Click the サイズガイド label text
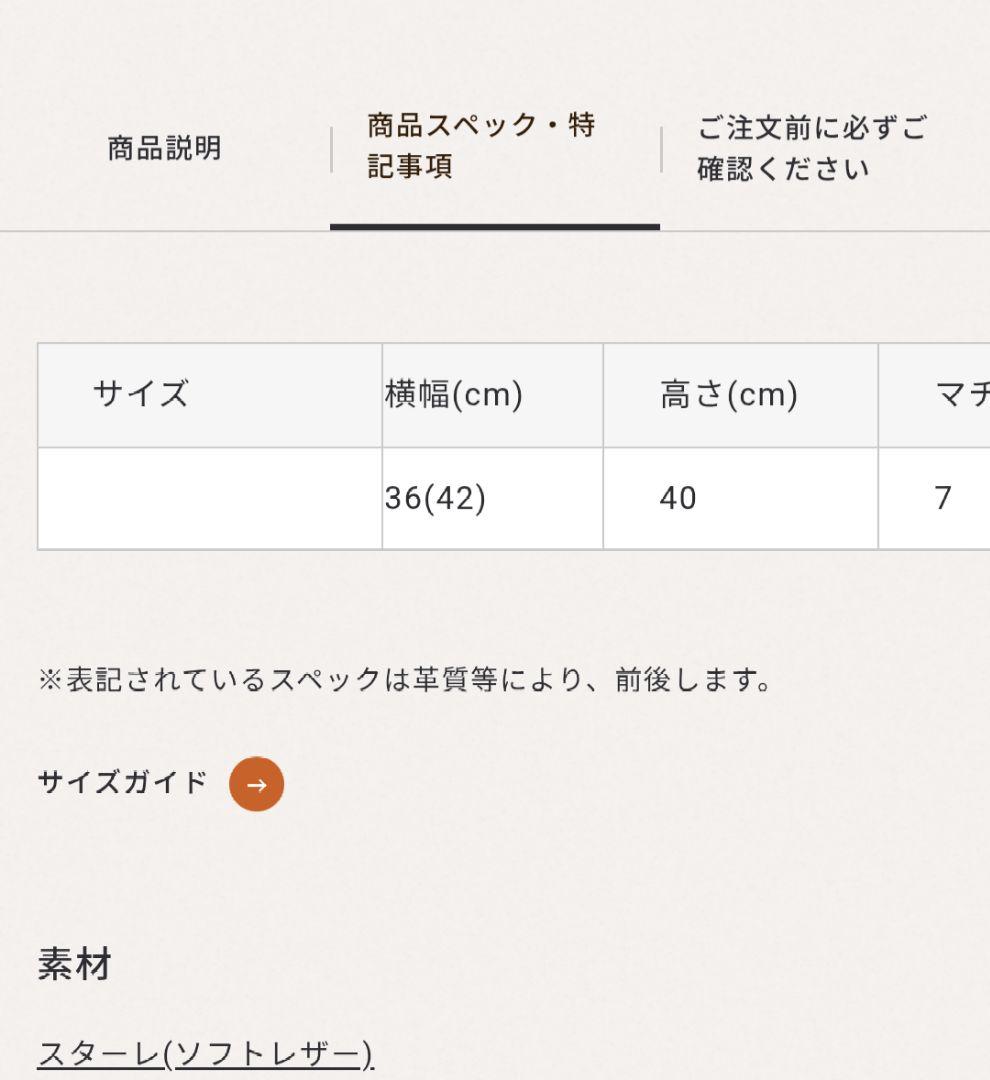The width and height of the screenshot is (990, 1080). pyautogui.click(x=120, y=783)
